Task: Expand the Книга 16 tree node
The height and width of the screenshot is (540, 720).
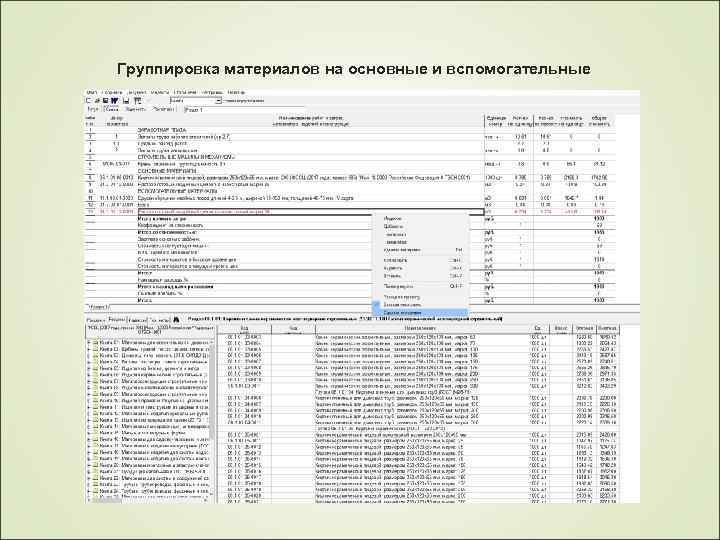Action: (x=89, y=439)
